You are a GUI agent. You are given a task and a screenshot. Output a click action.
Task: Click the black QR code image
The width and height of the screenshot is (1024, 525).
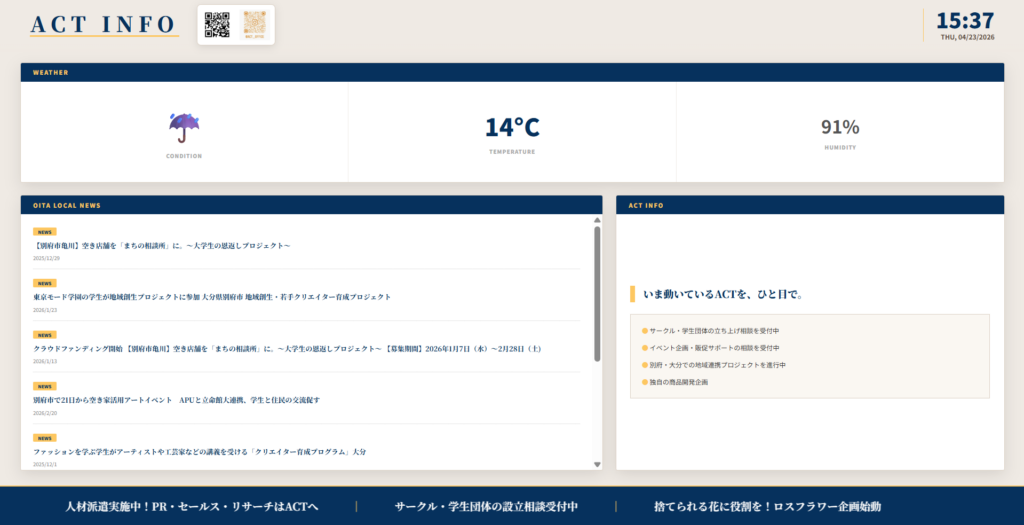point(217,24)
